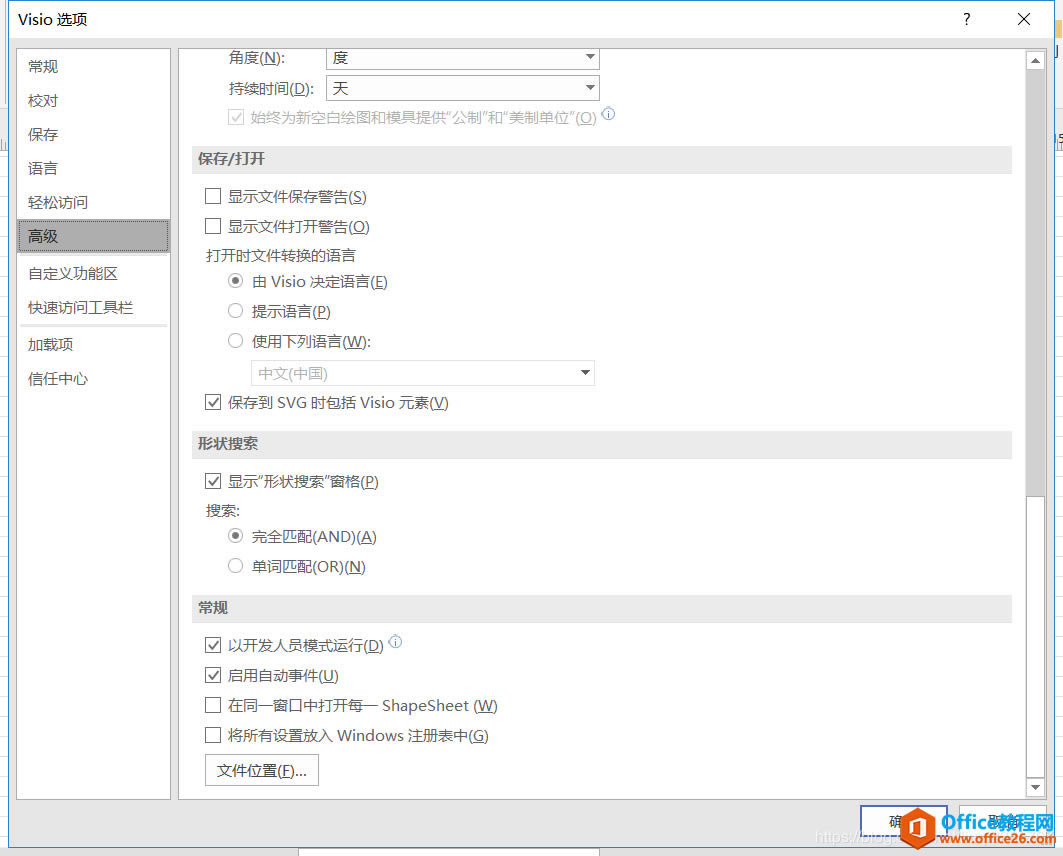Switch to 保存 settings page
The image size is (1063, 856).
(93, 134)
